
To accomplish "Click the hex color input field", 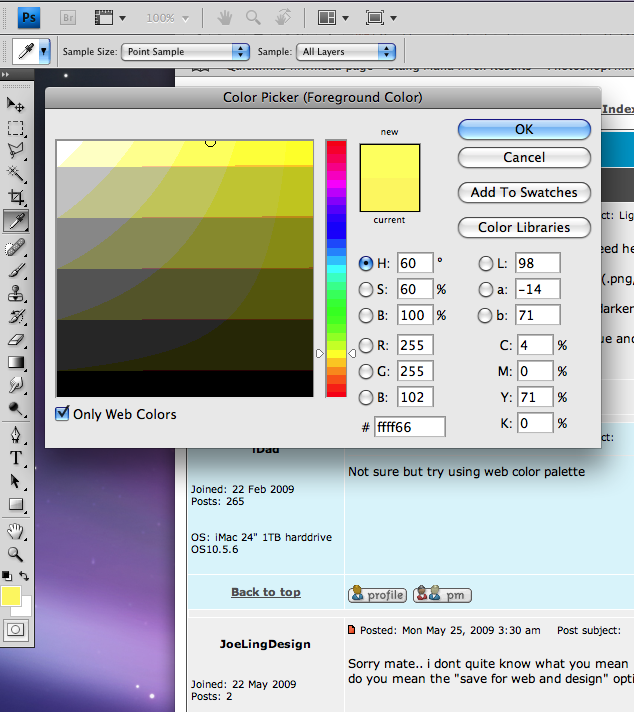I will coord(409,427).
